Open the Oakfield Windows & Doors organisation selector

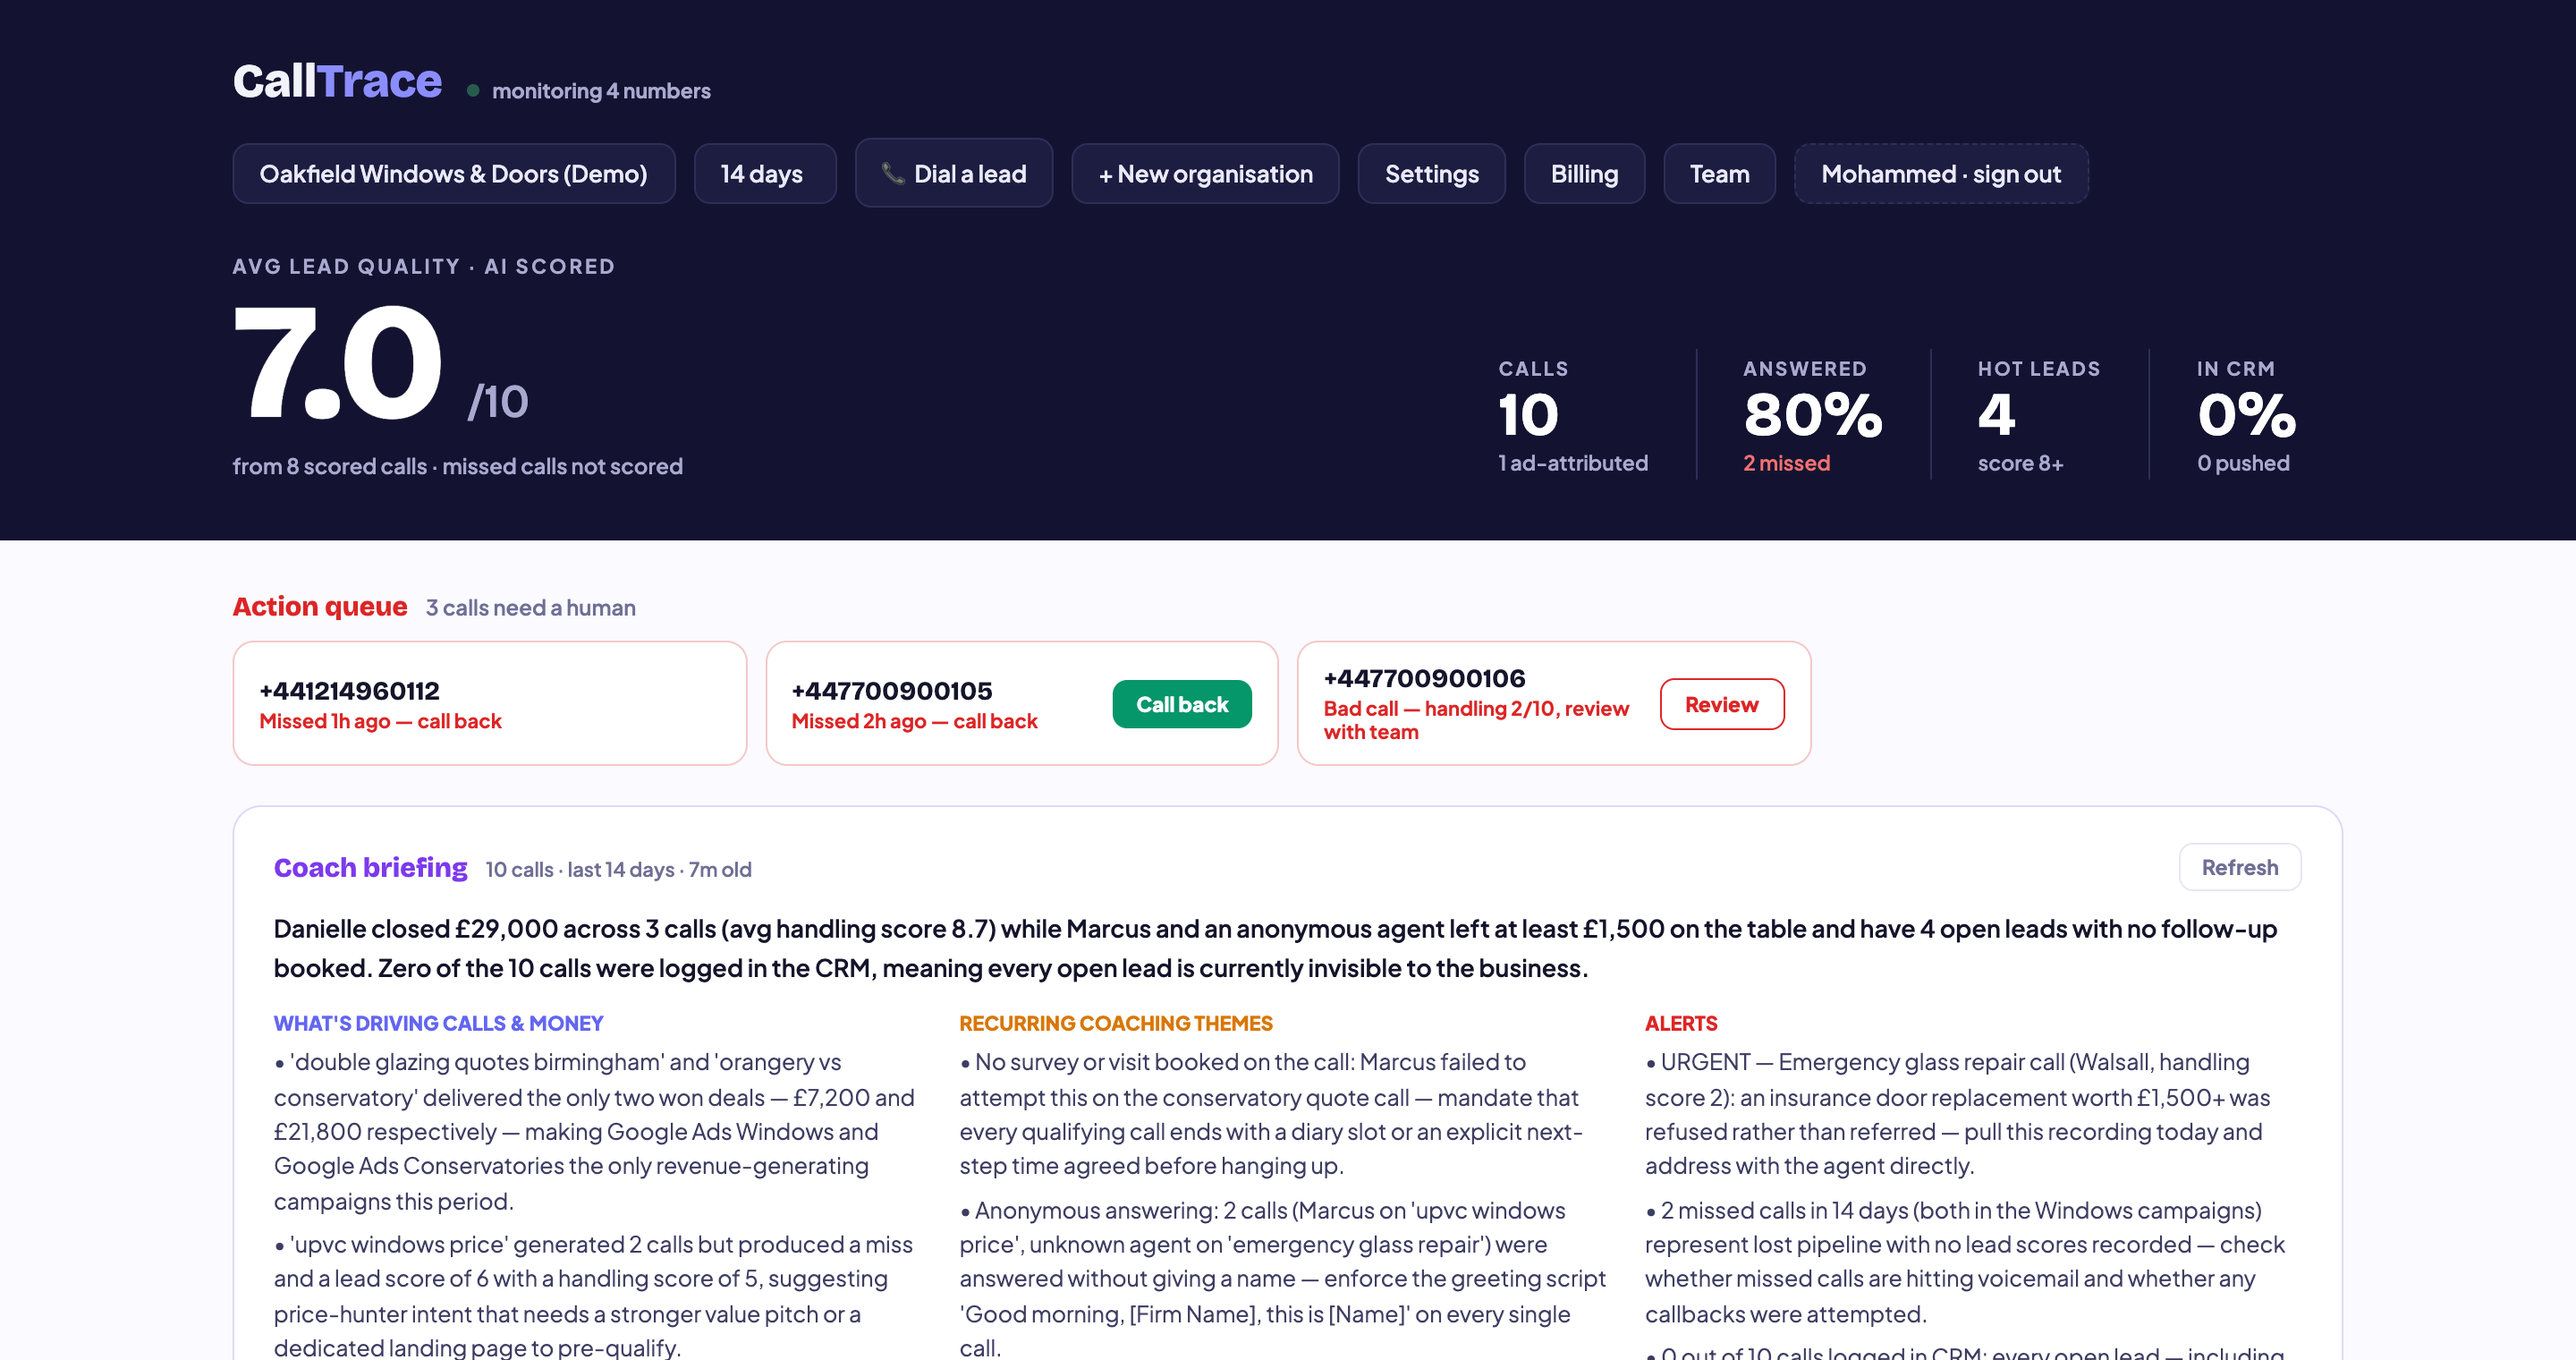(x=454, y=174)
